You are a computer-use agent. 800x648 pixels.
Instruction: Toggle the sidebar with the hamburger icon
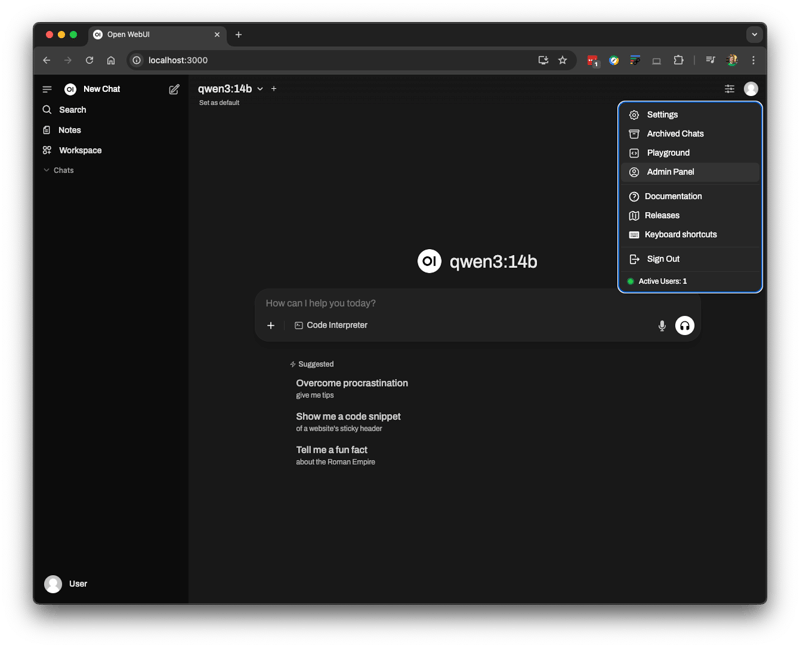coord(47,89)
